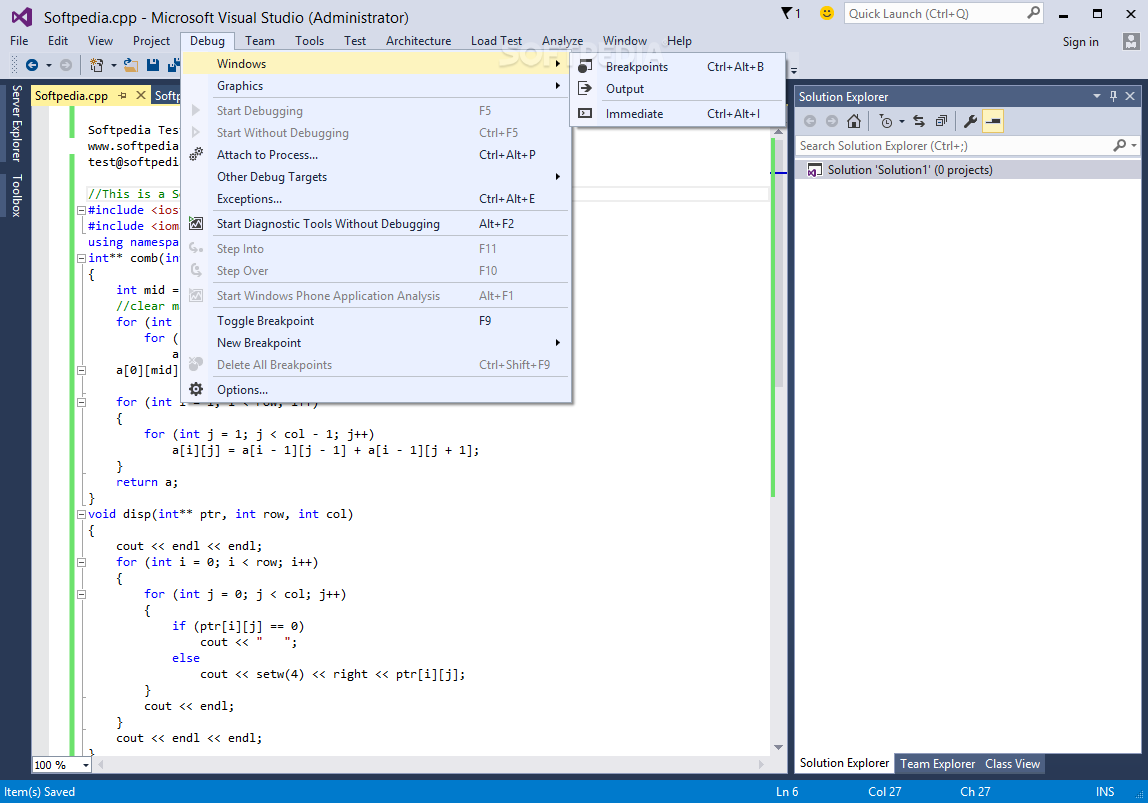The height and width of the screenshot is (803, 1148).
Task: Click the Forward arrow in Solution Explorer toolbar
Action: pos(832,122)
